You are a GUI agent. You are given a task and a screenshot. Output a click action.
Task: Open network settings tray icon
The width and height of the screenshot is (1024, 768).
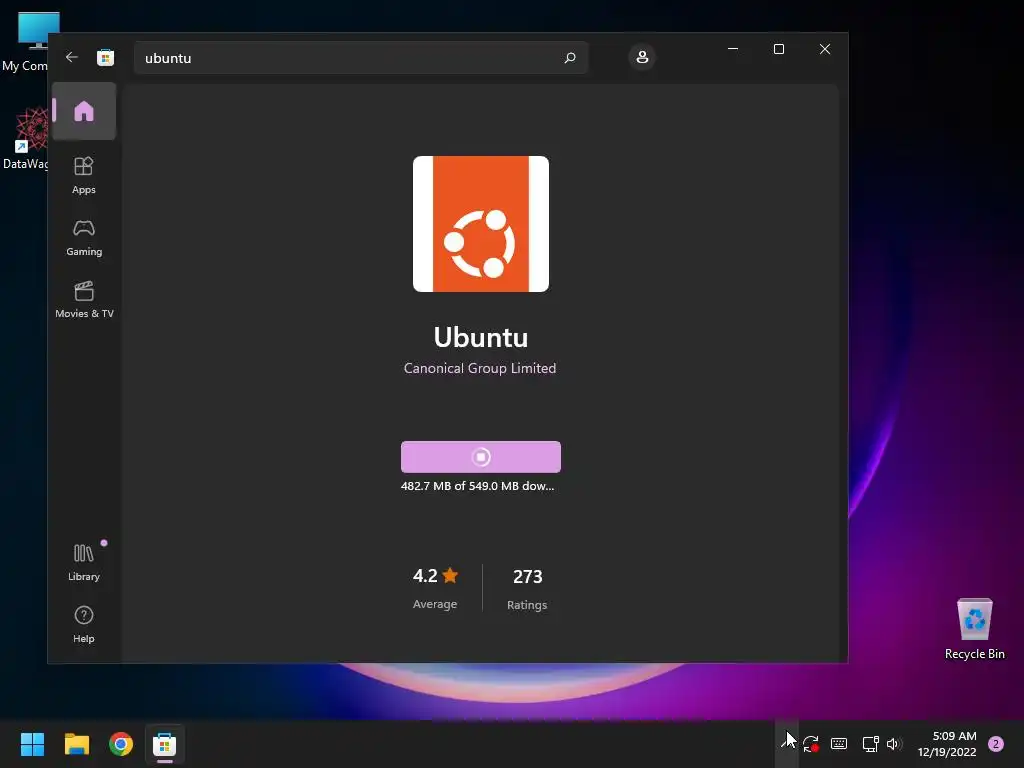[x=870, y=743]
